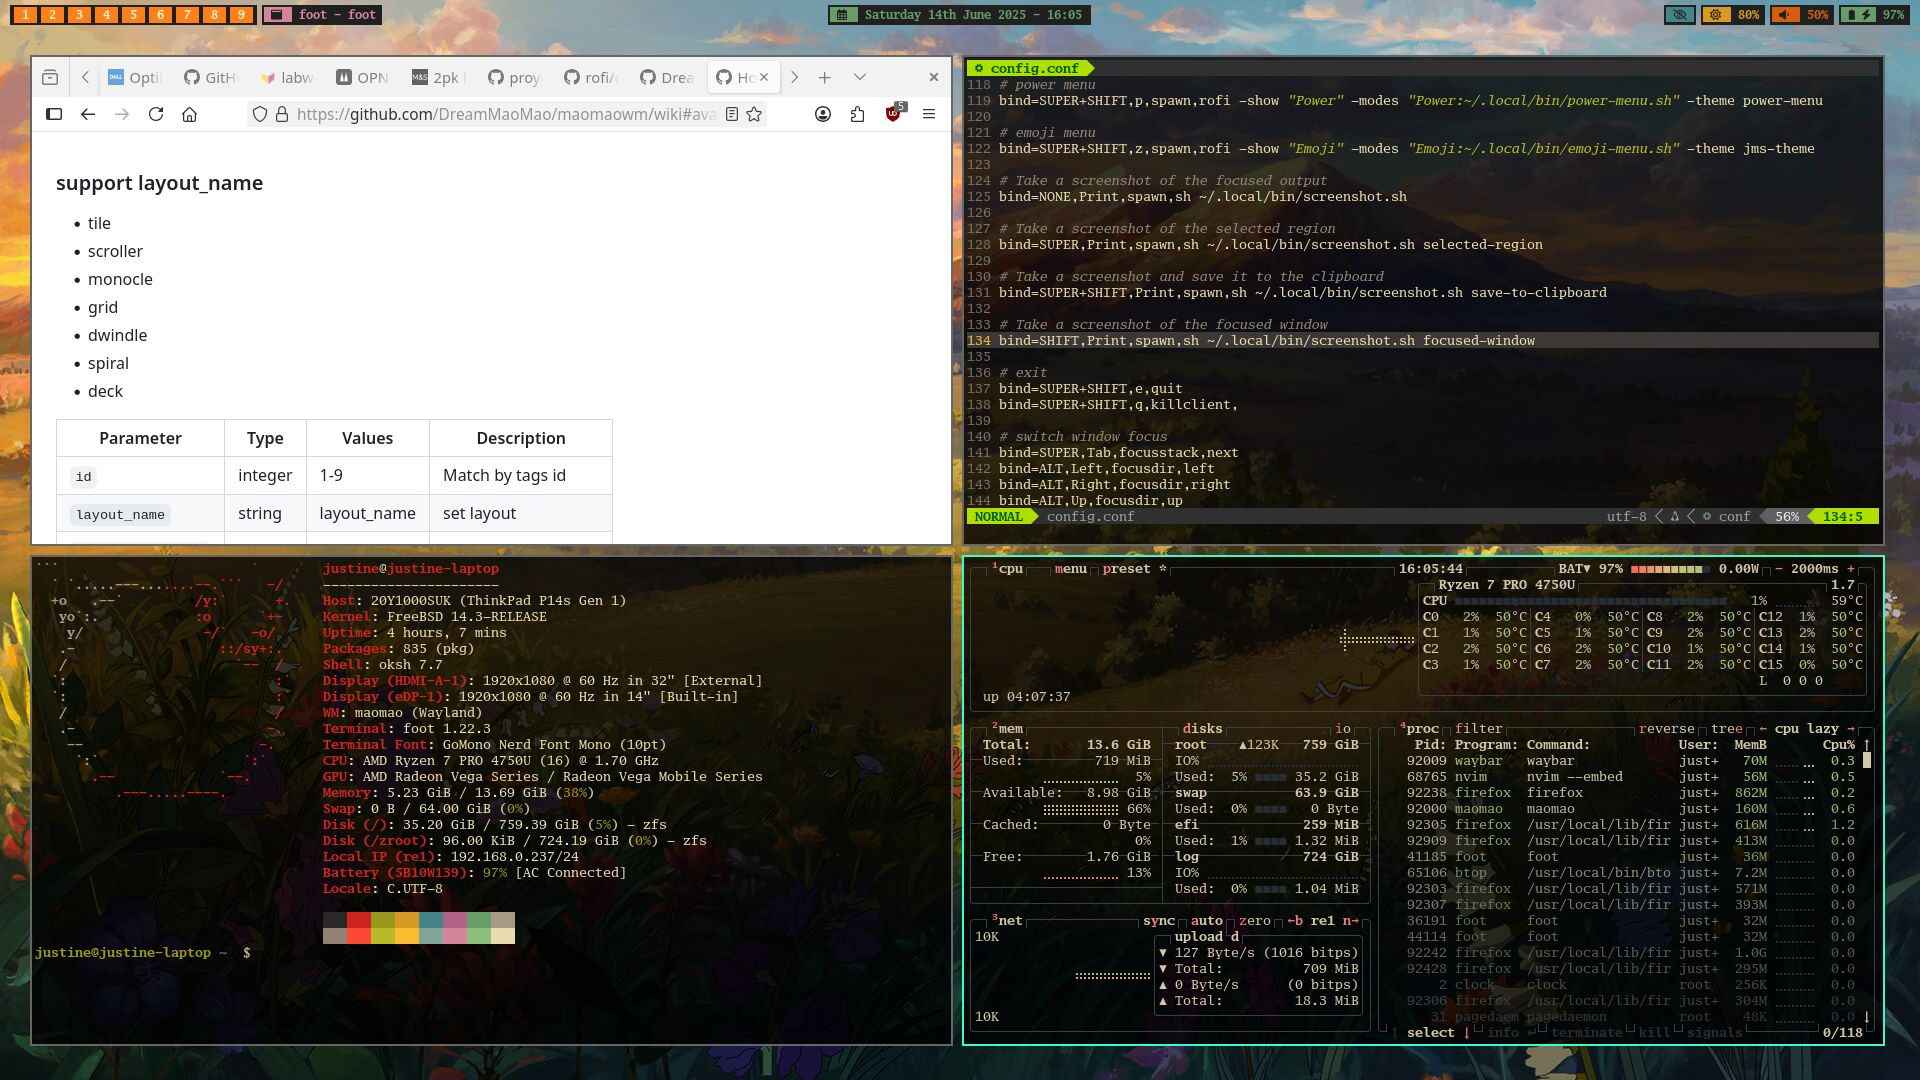This screenshot has width=1920, height=1080.
Task: Click btop kill button
Action: point(1654,1033)
